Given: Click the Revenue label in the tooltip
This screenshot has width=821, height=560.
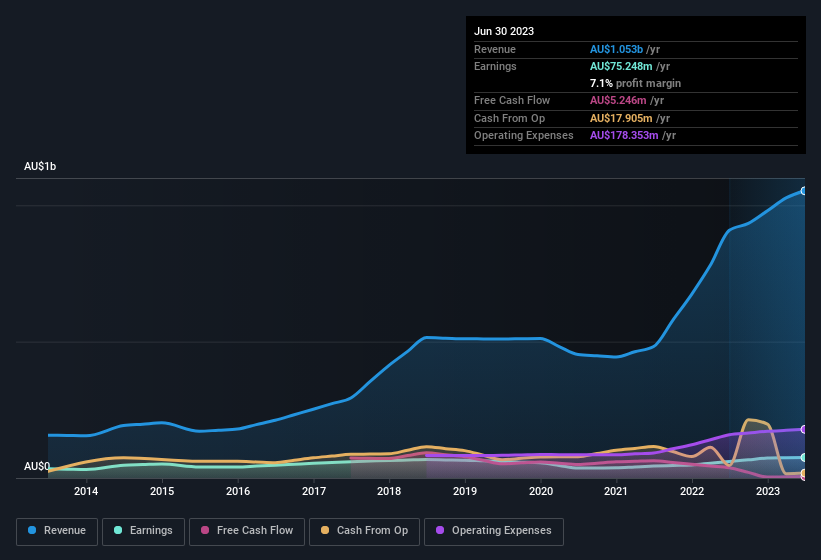Looking at the screenshot, I should coord(495,49).
